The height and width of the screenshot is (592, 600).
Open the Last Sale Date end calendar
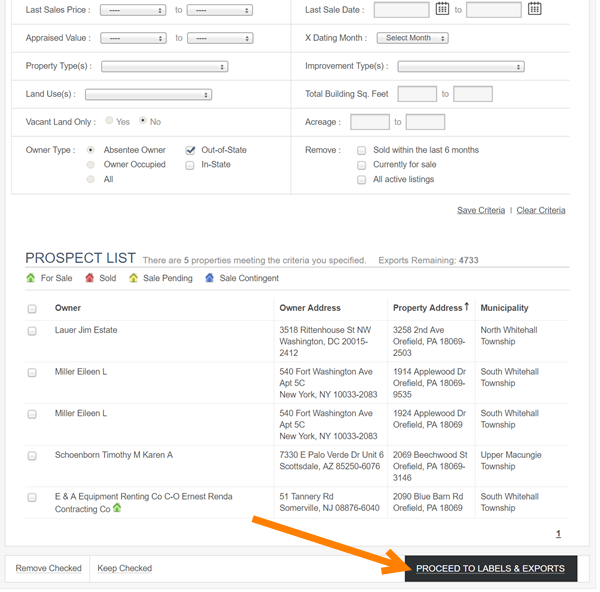coord(534,8)
